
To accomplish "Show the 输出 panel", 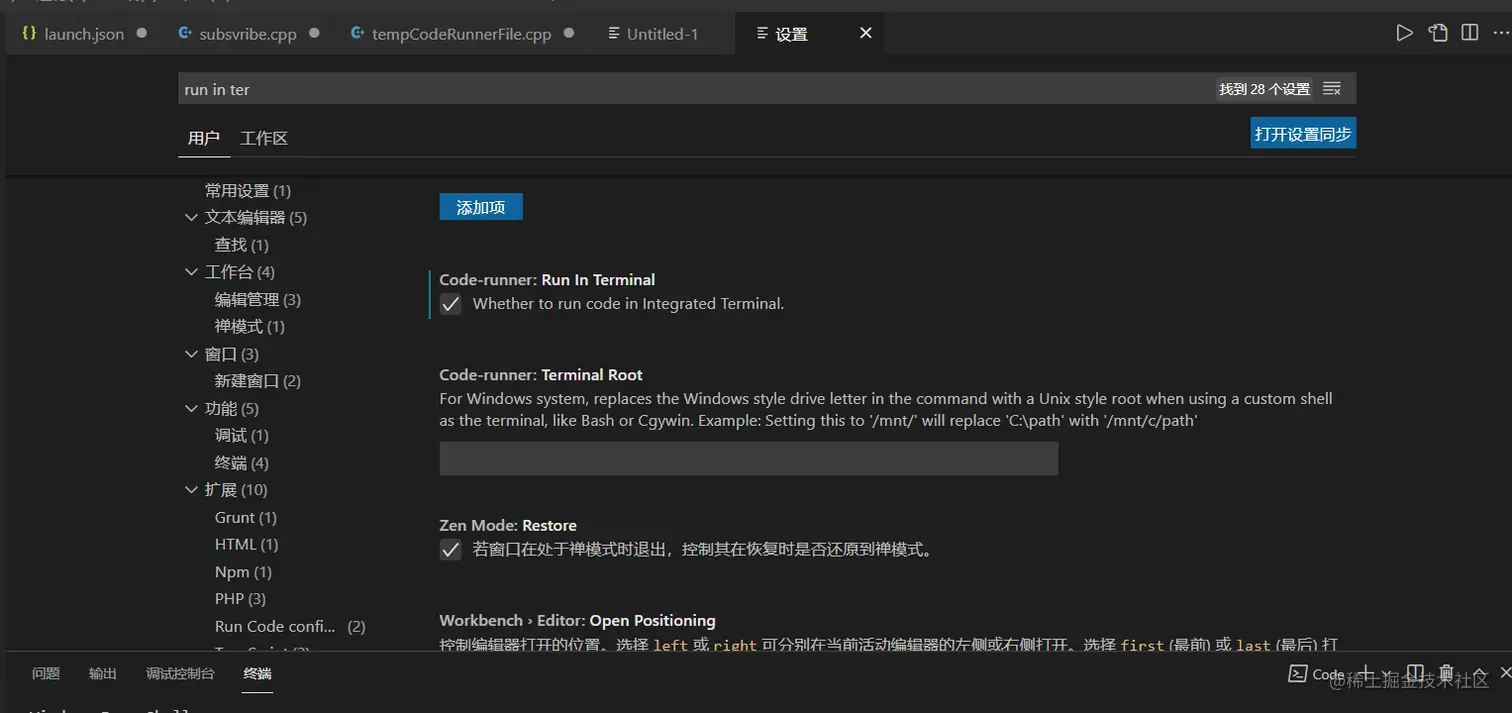I will (x=102, y=673).
